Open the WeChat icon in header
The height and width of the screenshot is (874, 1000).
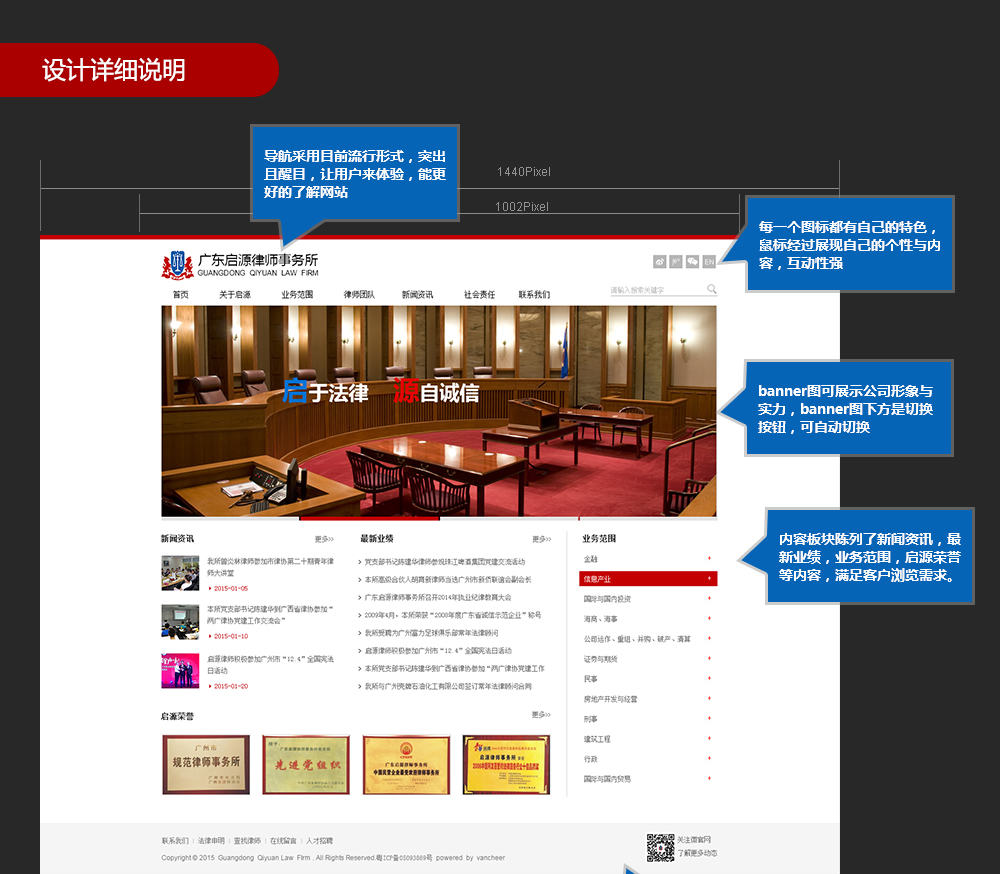[x=693, y=262]
